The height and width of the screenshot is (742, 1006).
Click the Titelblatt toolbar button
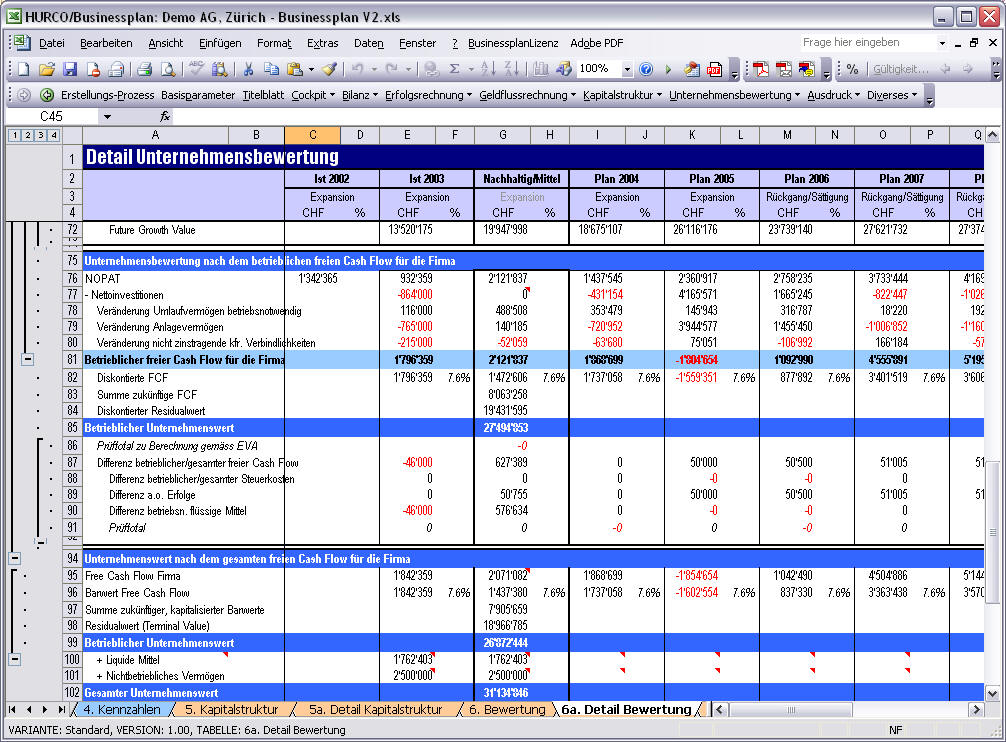[x=263, y=96]
